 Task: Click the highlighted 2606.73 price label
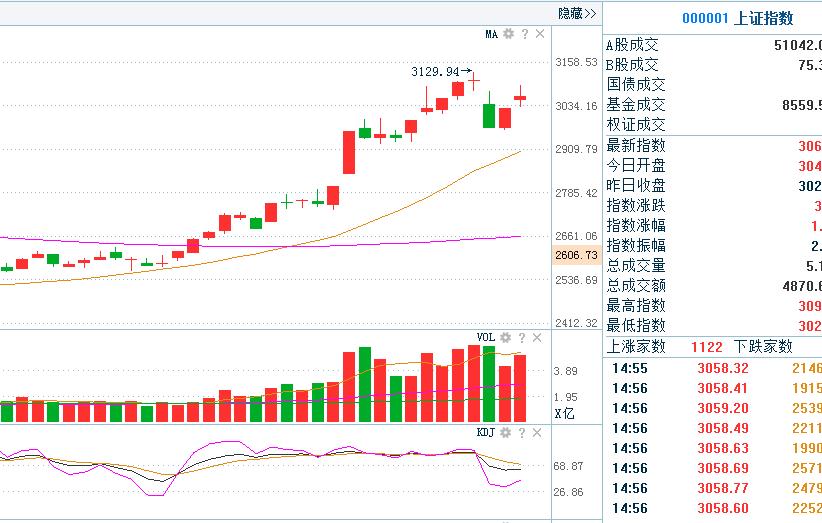tap(576, 255)
